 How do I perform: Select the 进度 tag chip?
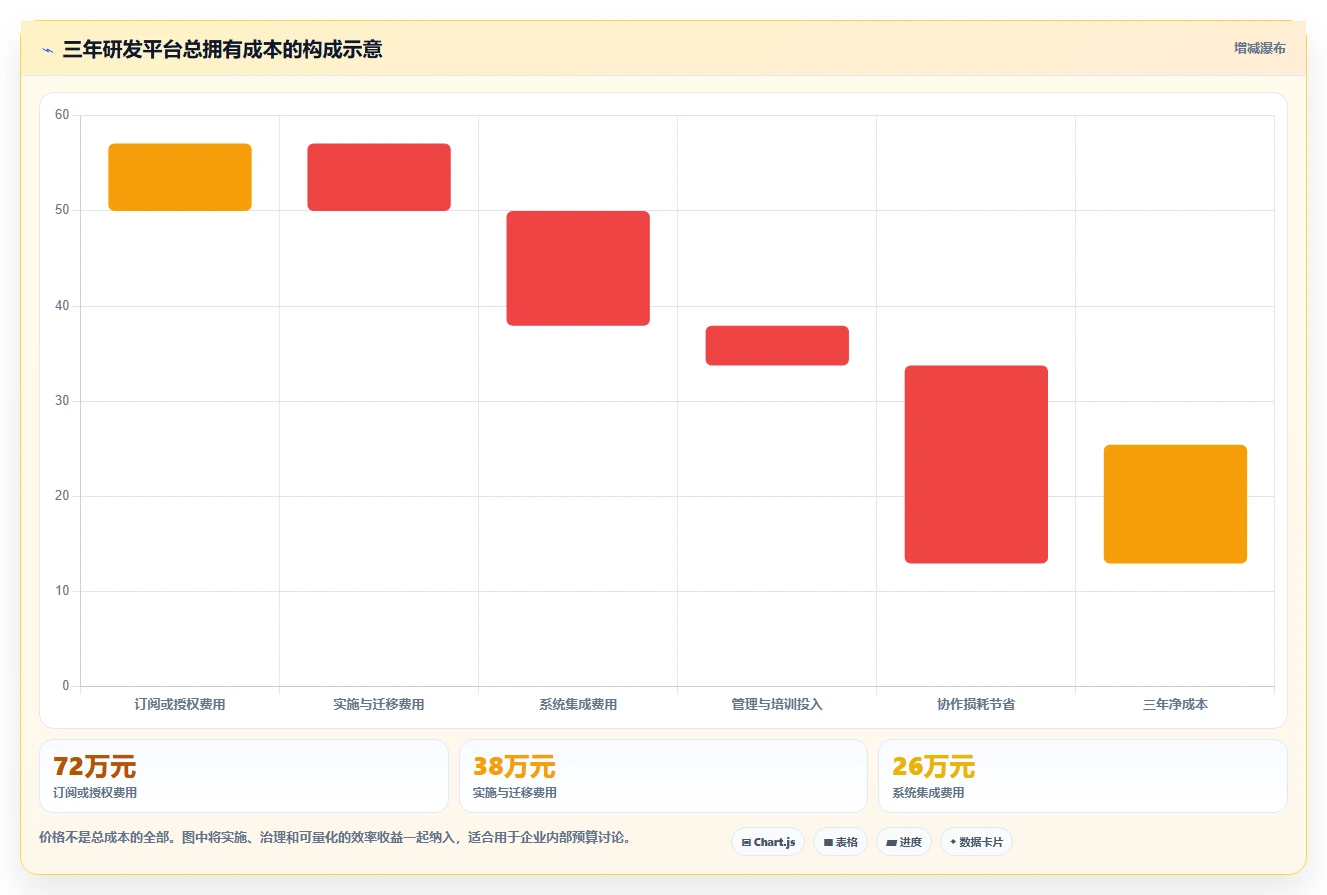[x=903, y=842]
